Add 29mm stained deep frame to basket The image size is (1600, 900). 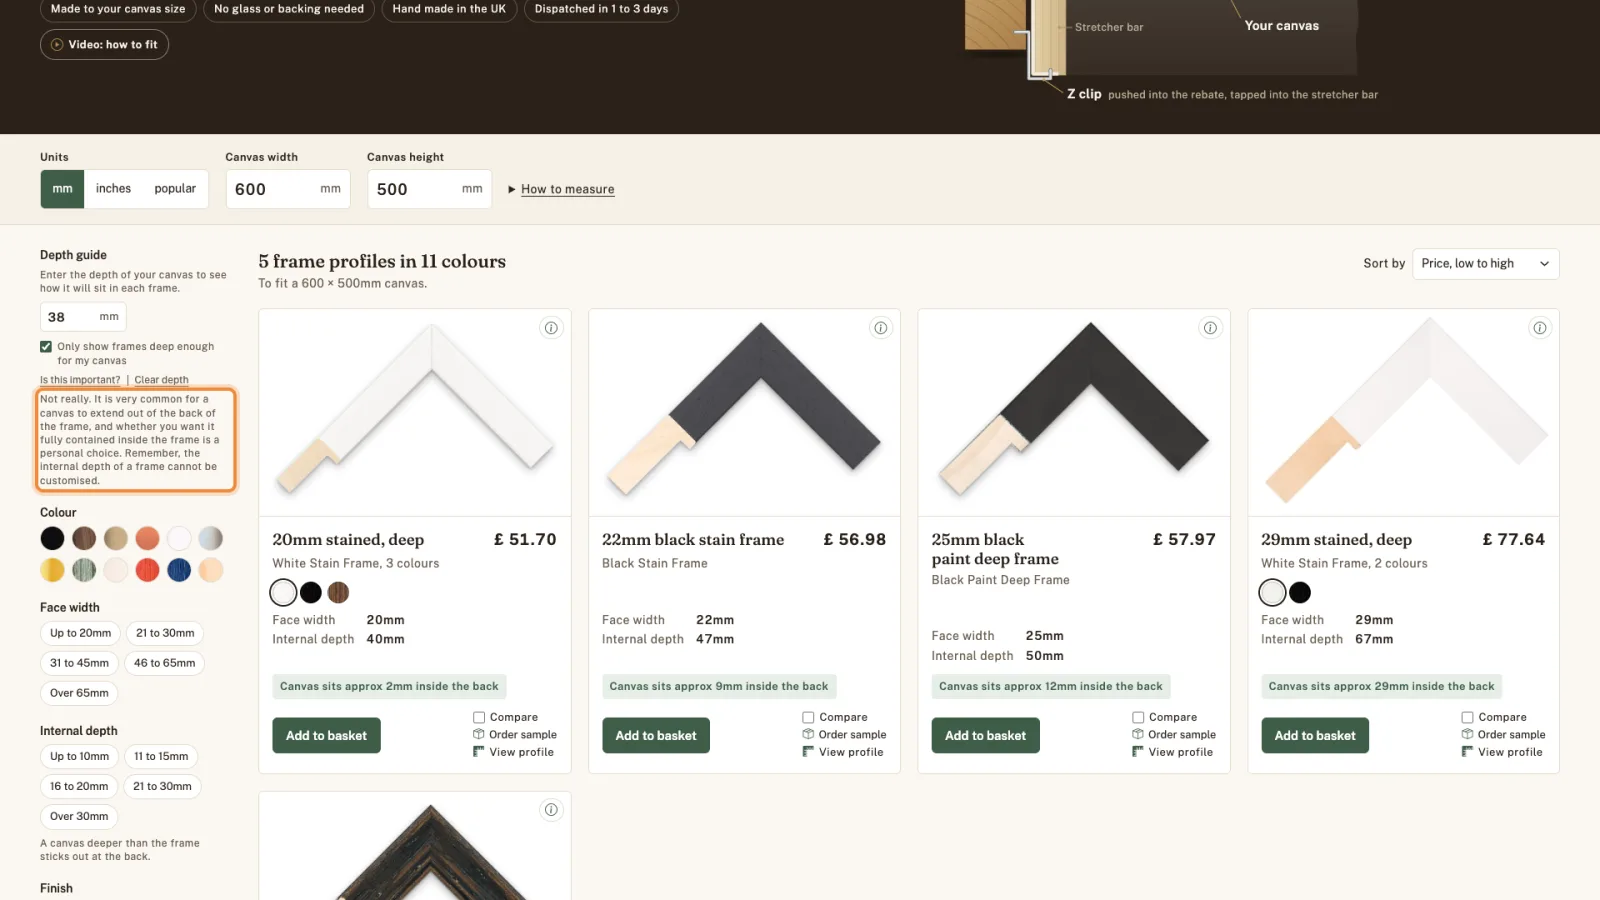[1315, 736]
